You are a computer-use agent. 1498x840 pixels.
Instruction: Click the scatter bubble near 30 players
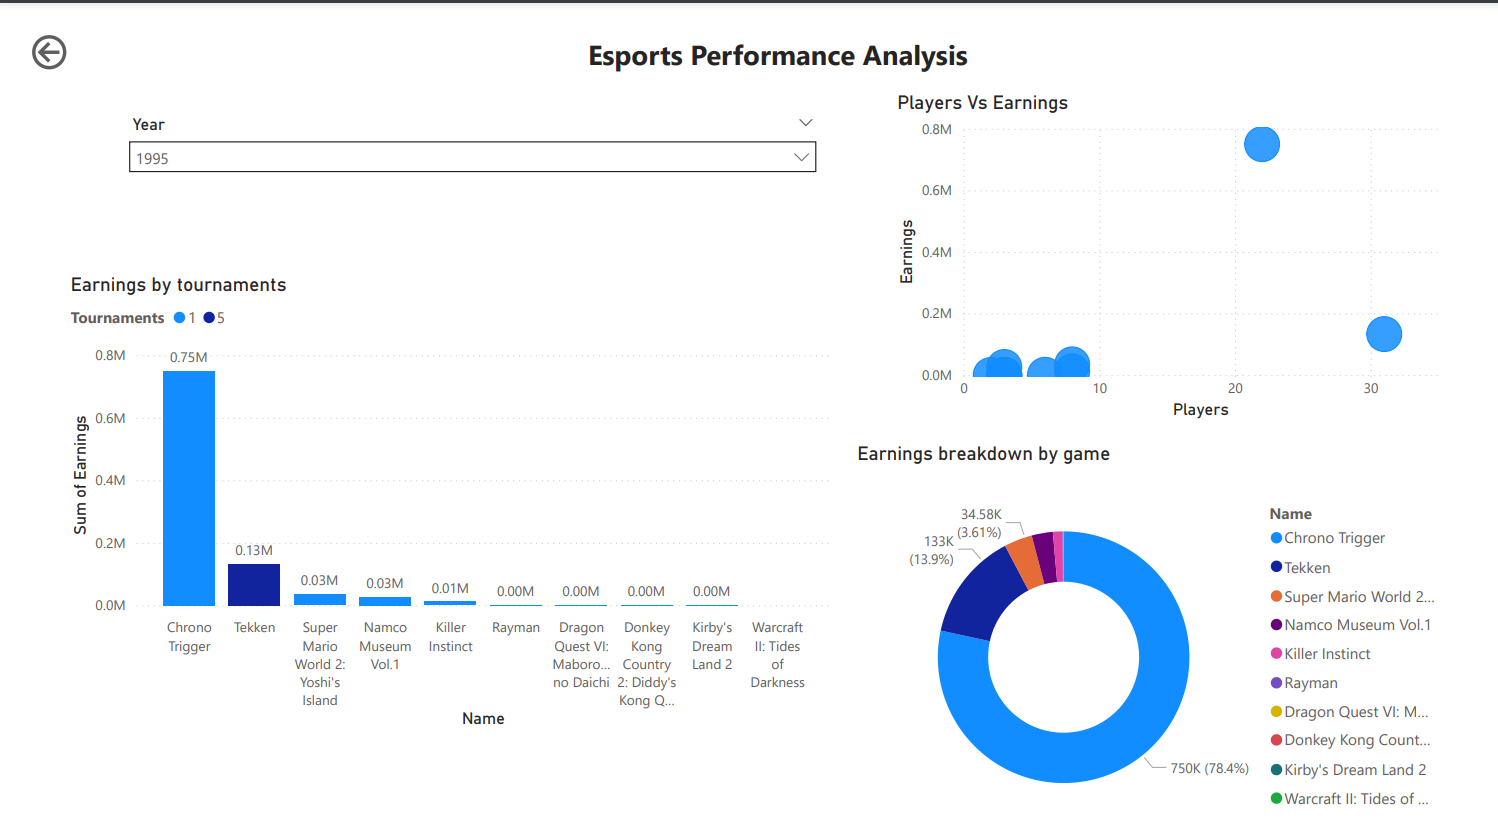1383,334
